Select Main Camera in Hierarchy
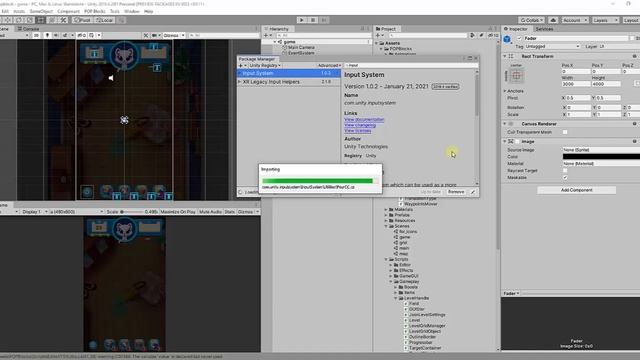Viewport: 640px width, 360px height. pyautogui.click(x=301, y=47)
